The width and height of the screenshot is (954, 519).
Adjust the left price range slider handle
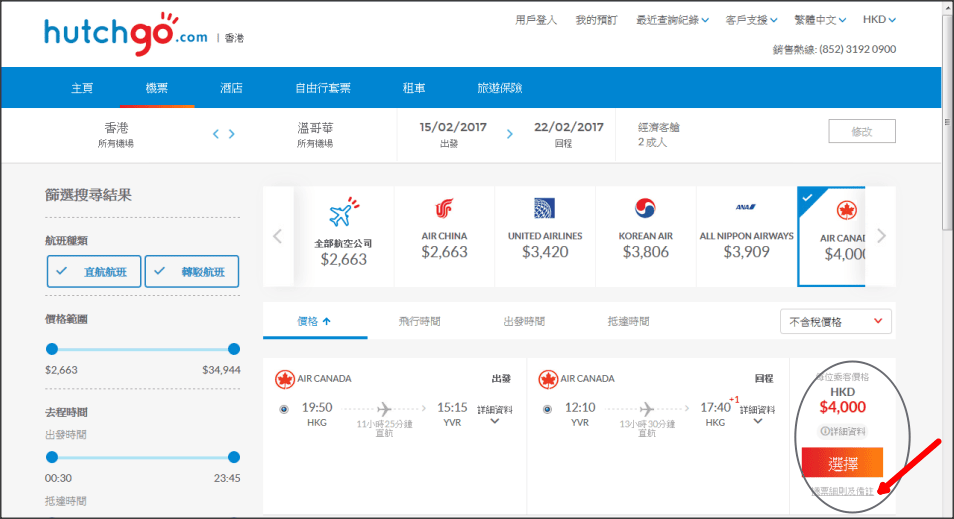pyautogui.click(x=52, y=349)
